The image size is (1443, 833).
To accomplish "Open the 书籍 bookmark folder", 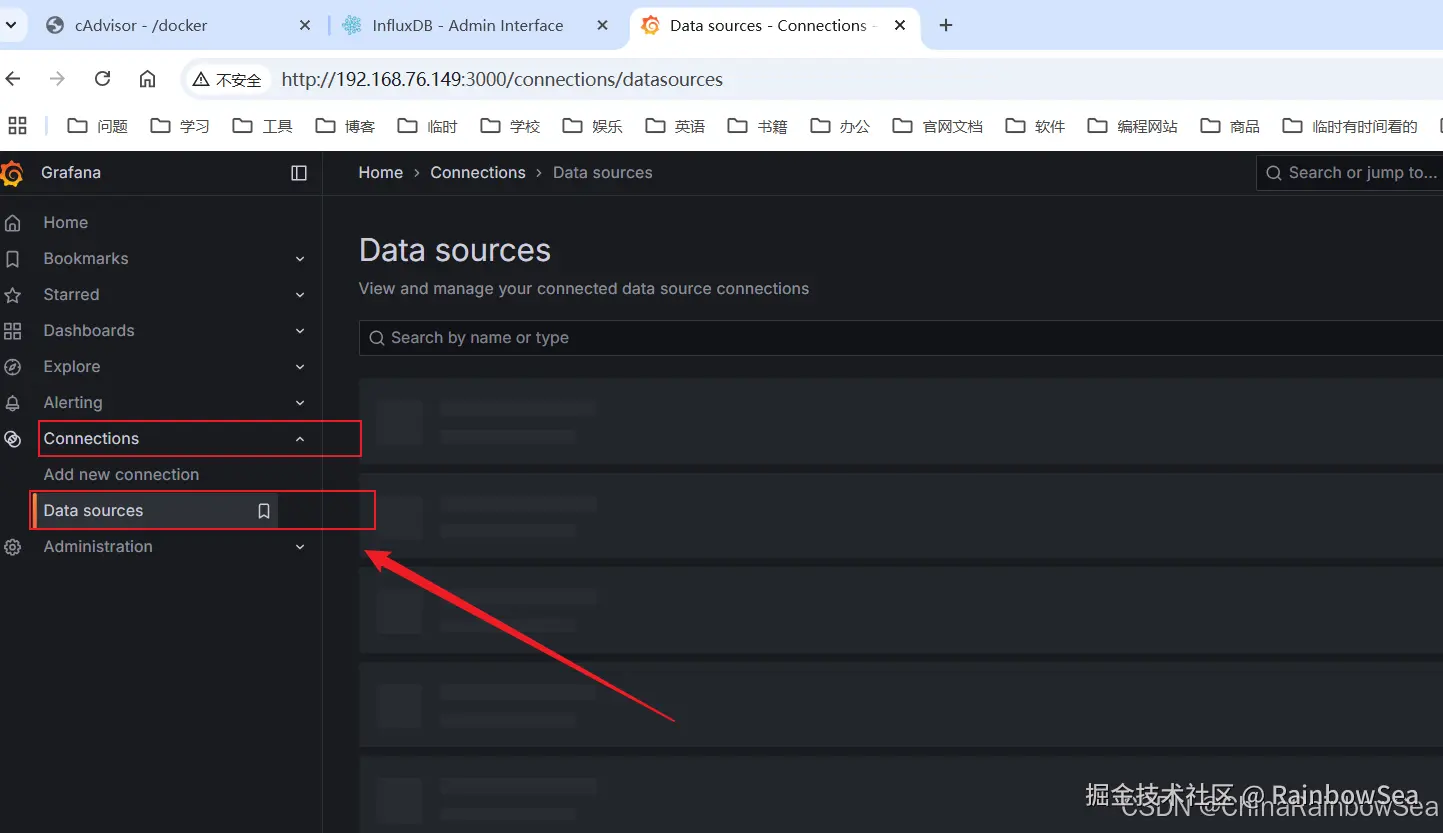I will [757, 126].
